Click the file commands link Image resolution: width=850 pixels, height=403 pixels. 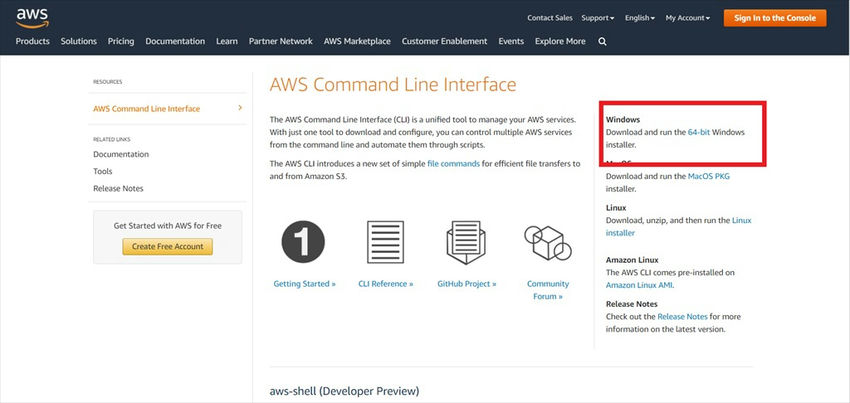click(453, 163)
